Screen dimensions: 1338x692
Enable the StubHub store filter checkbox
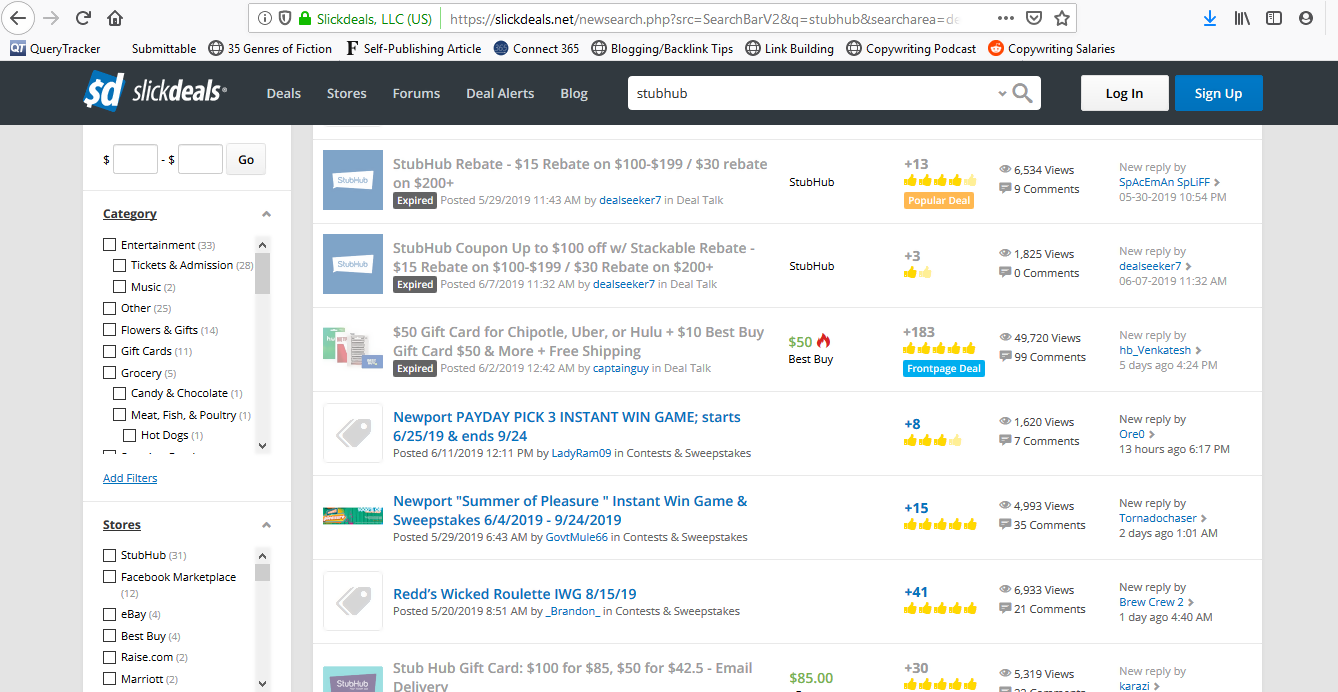pos(110,555)
